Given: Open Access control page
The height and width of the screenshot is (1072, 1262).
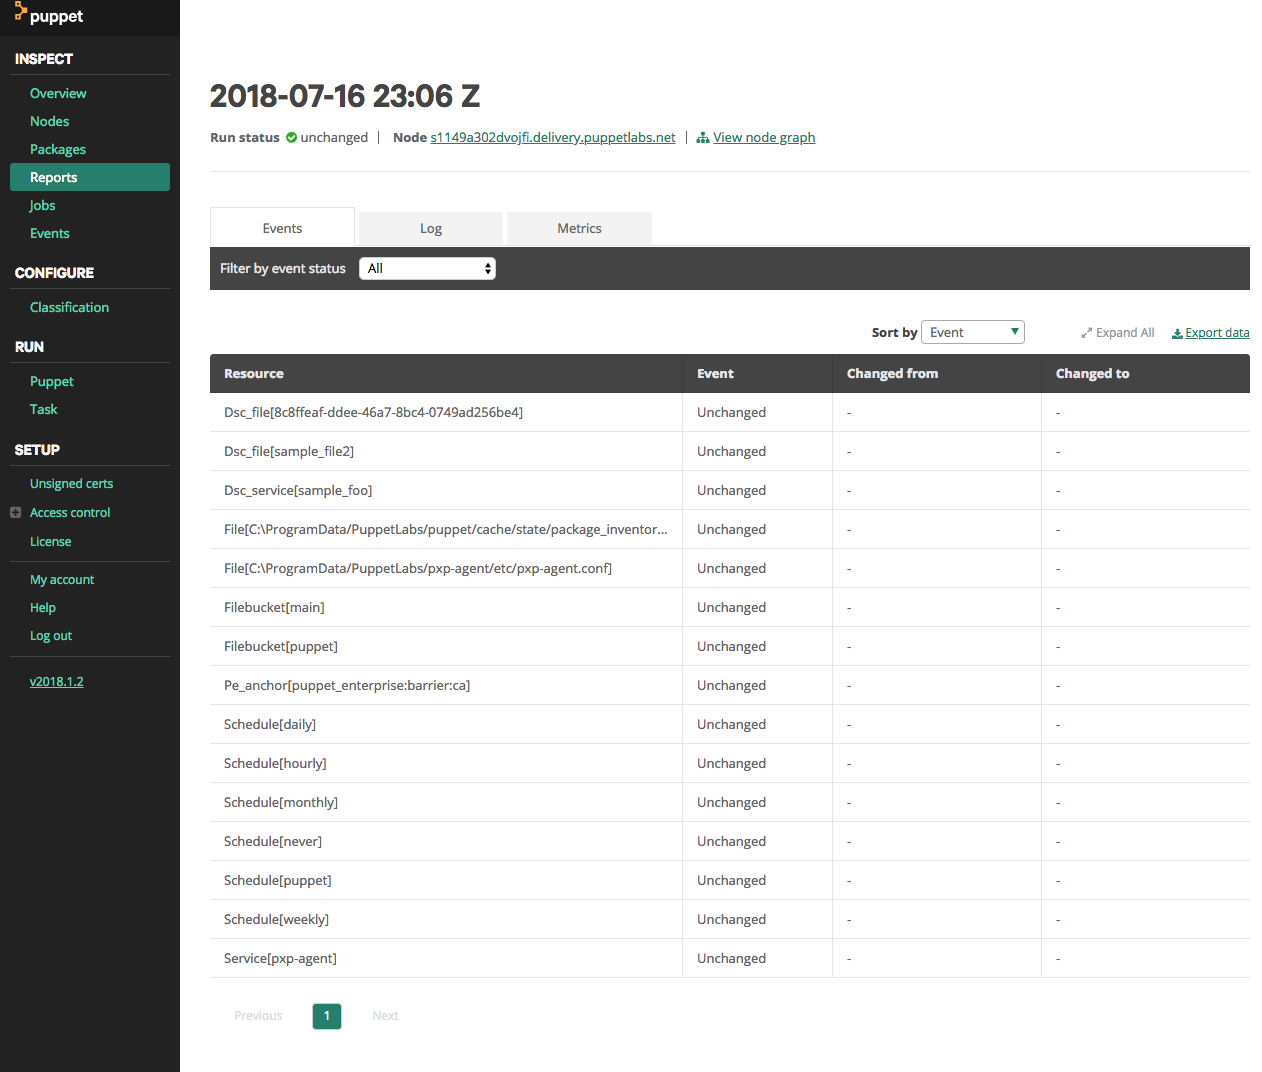Looking at the screenshot, I should 70,512.
